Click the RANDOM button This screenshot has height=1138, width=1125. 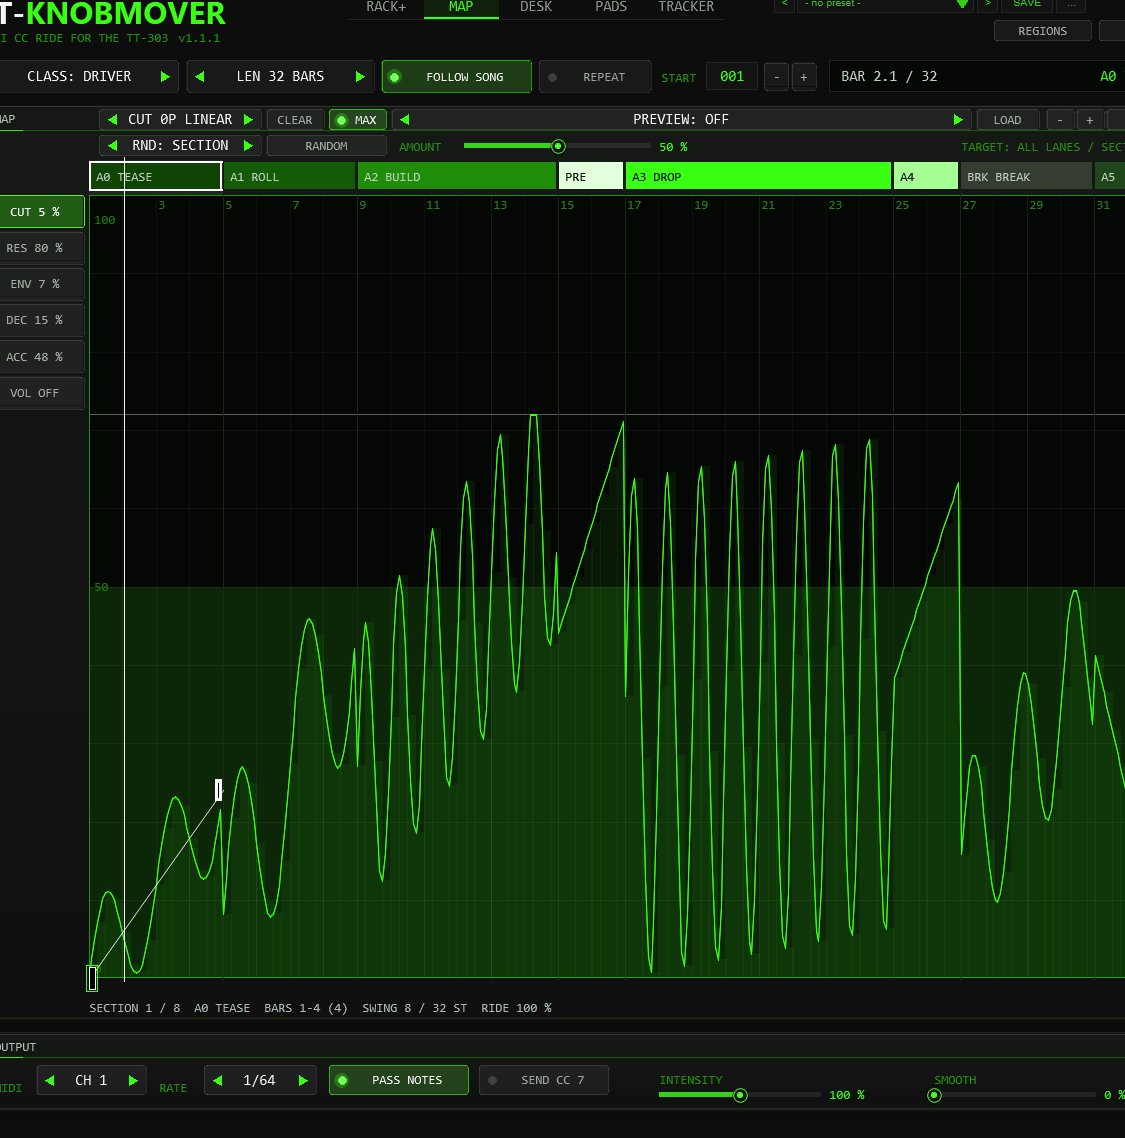pos(327,146)
